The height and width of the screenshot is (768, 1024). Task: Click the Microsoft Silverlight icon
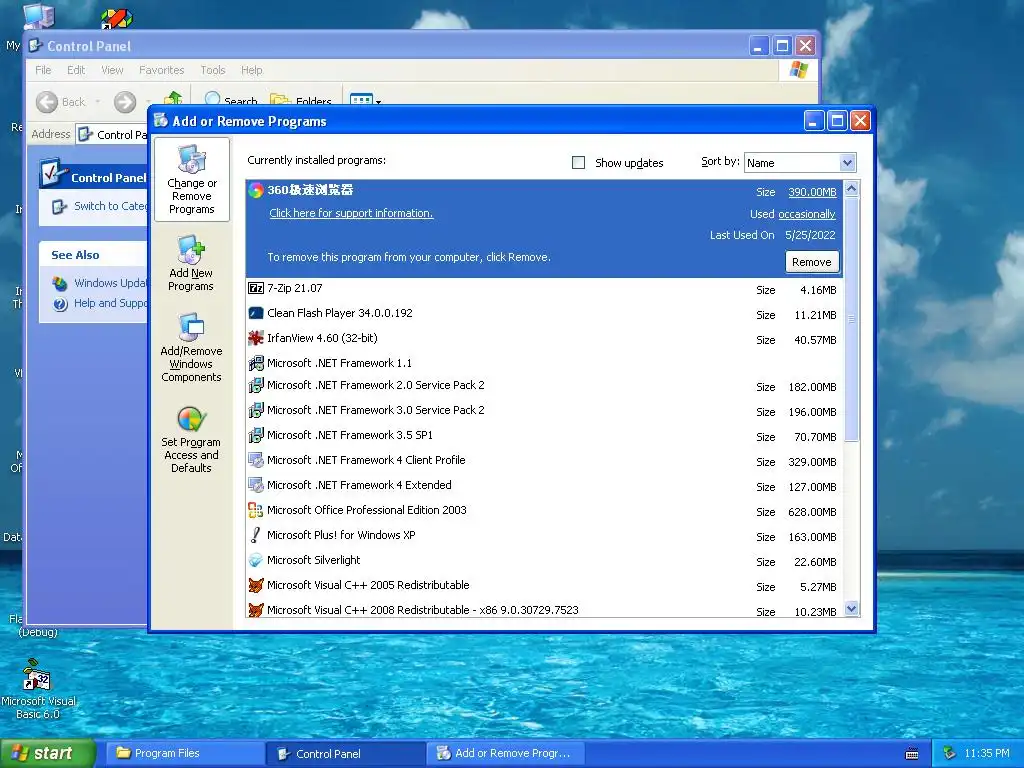click(256, 560)
